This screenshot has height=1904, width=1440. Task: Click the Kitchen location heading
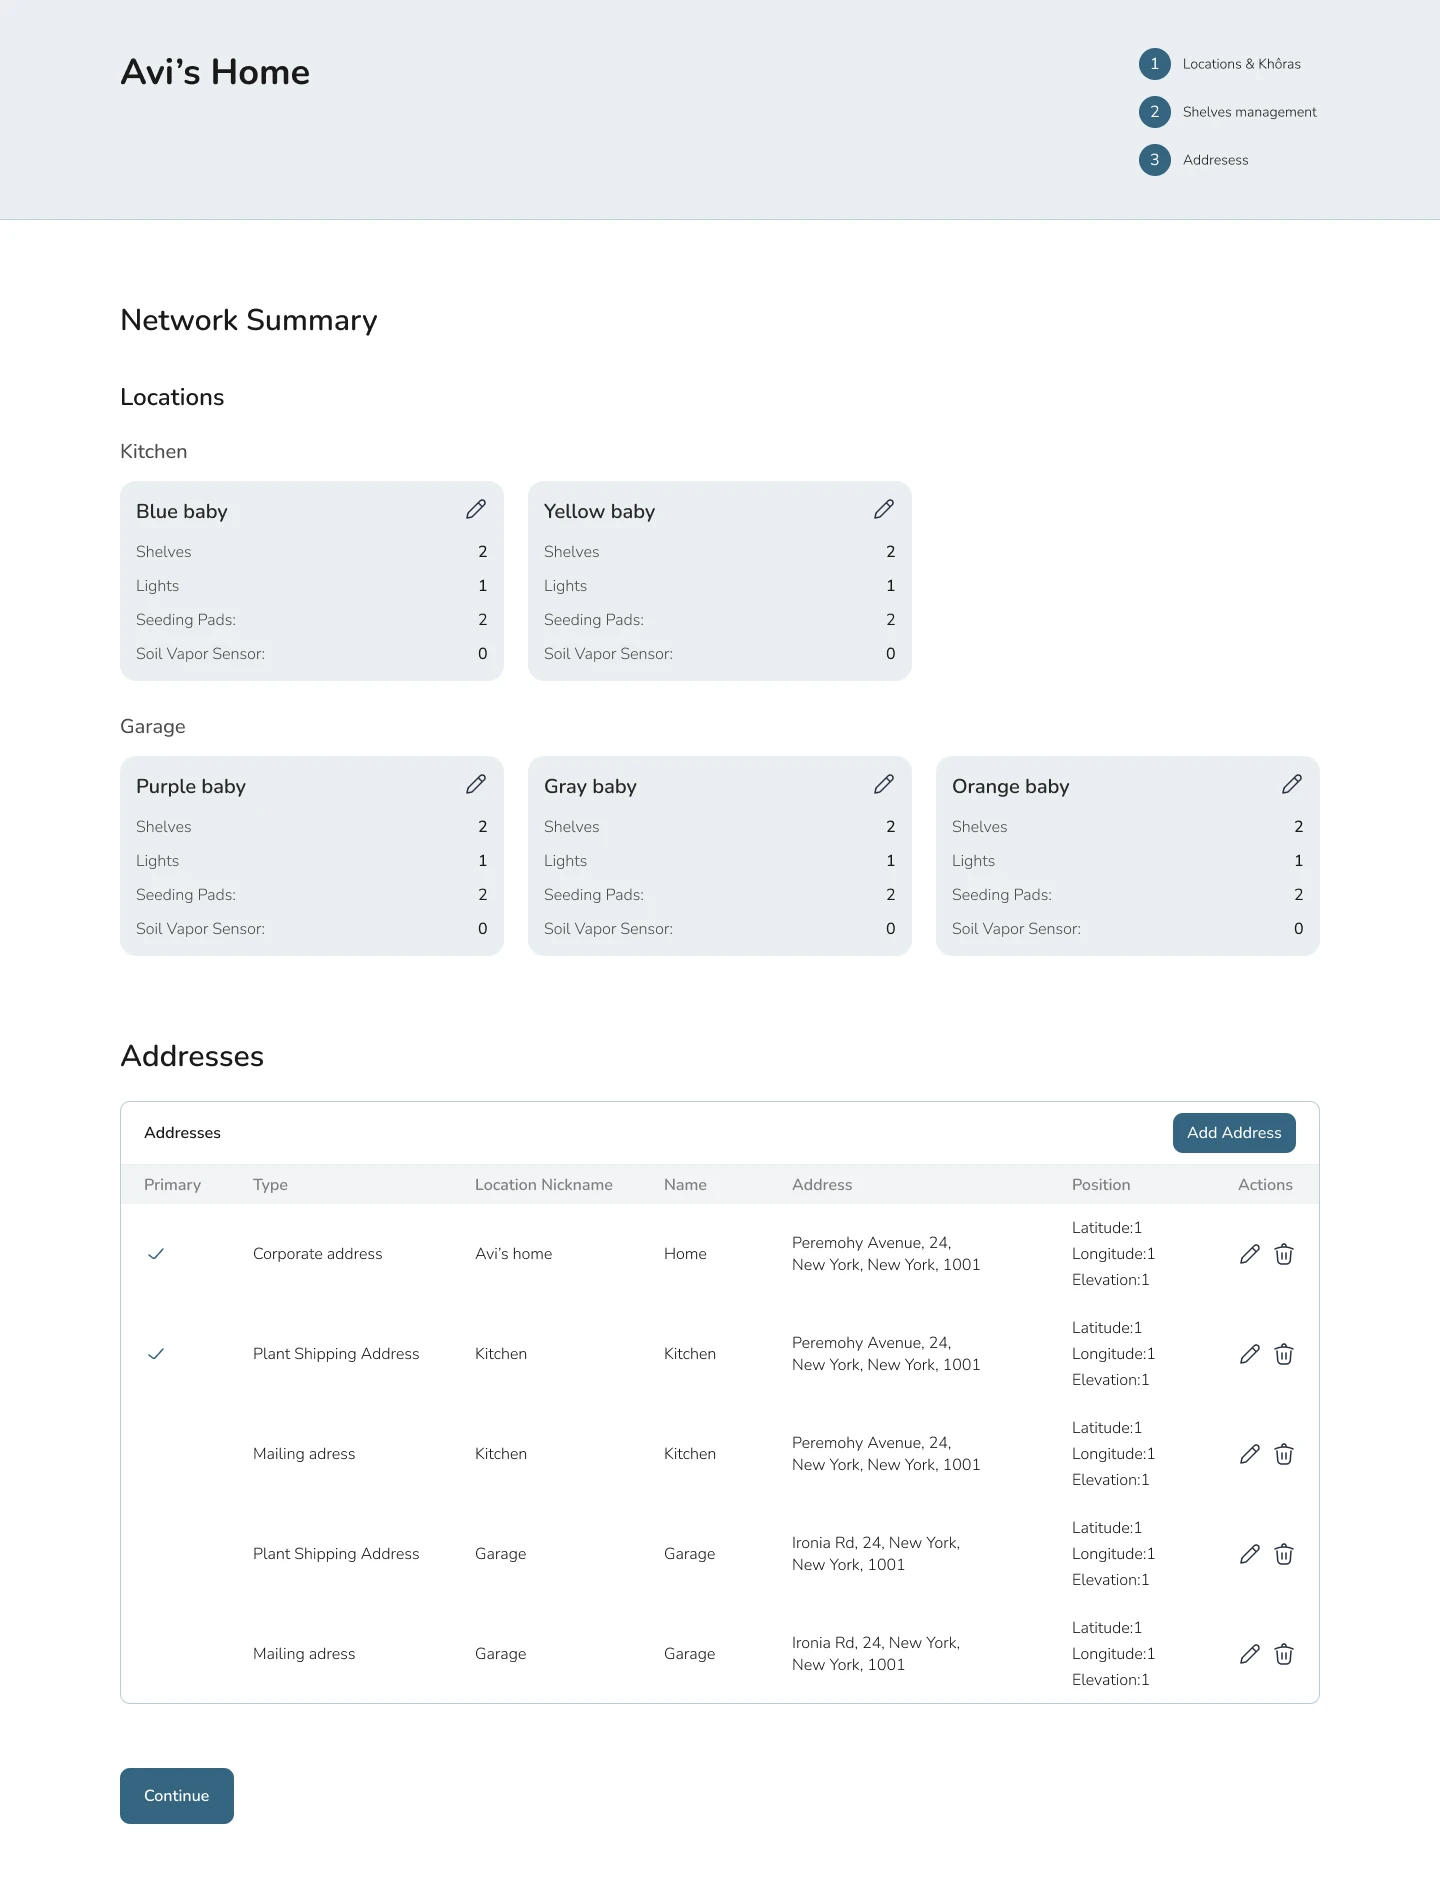click(x=154, y=451)
